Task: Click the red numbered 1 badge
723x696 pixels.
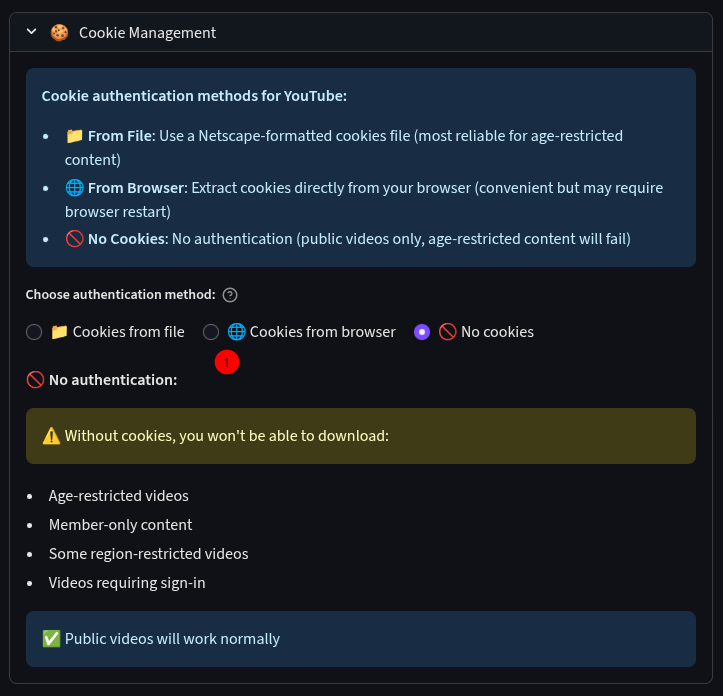Action: tap(227, 362)
